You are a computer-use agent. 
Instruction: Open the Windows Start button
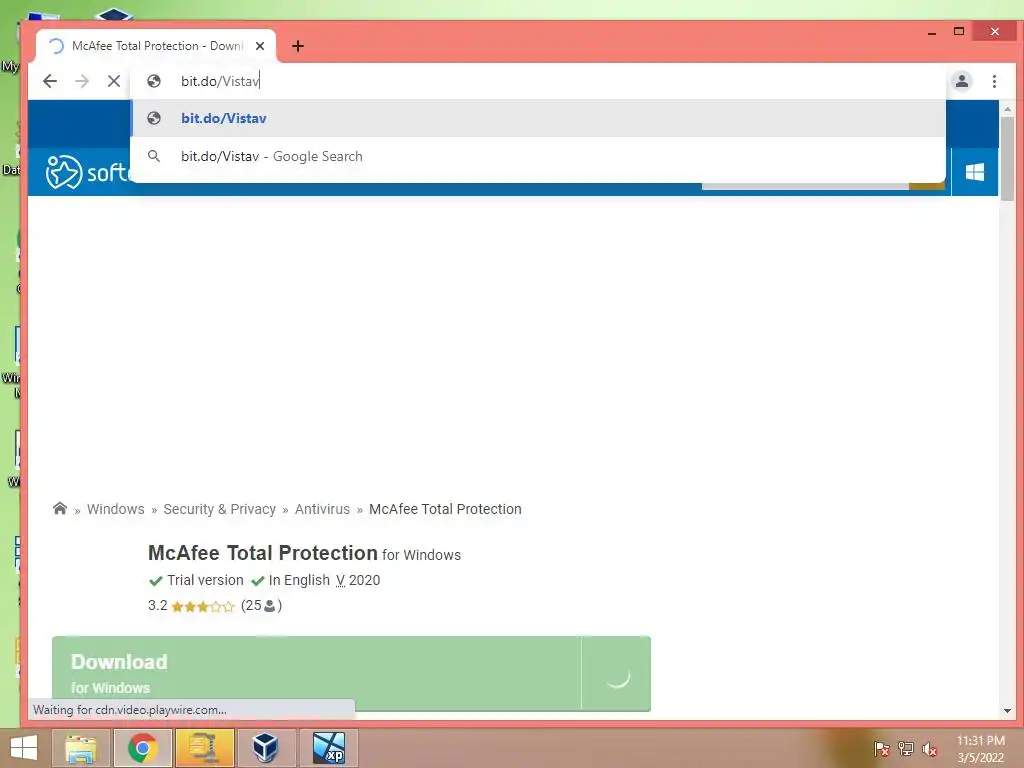[x=24, y=748]
